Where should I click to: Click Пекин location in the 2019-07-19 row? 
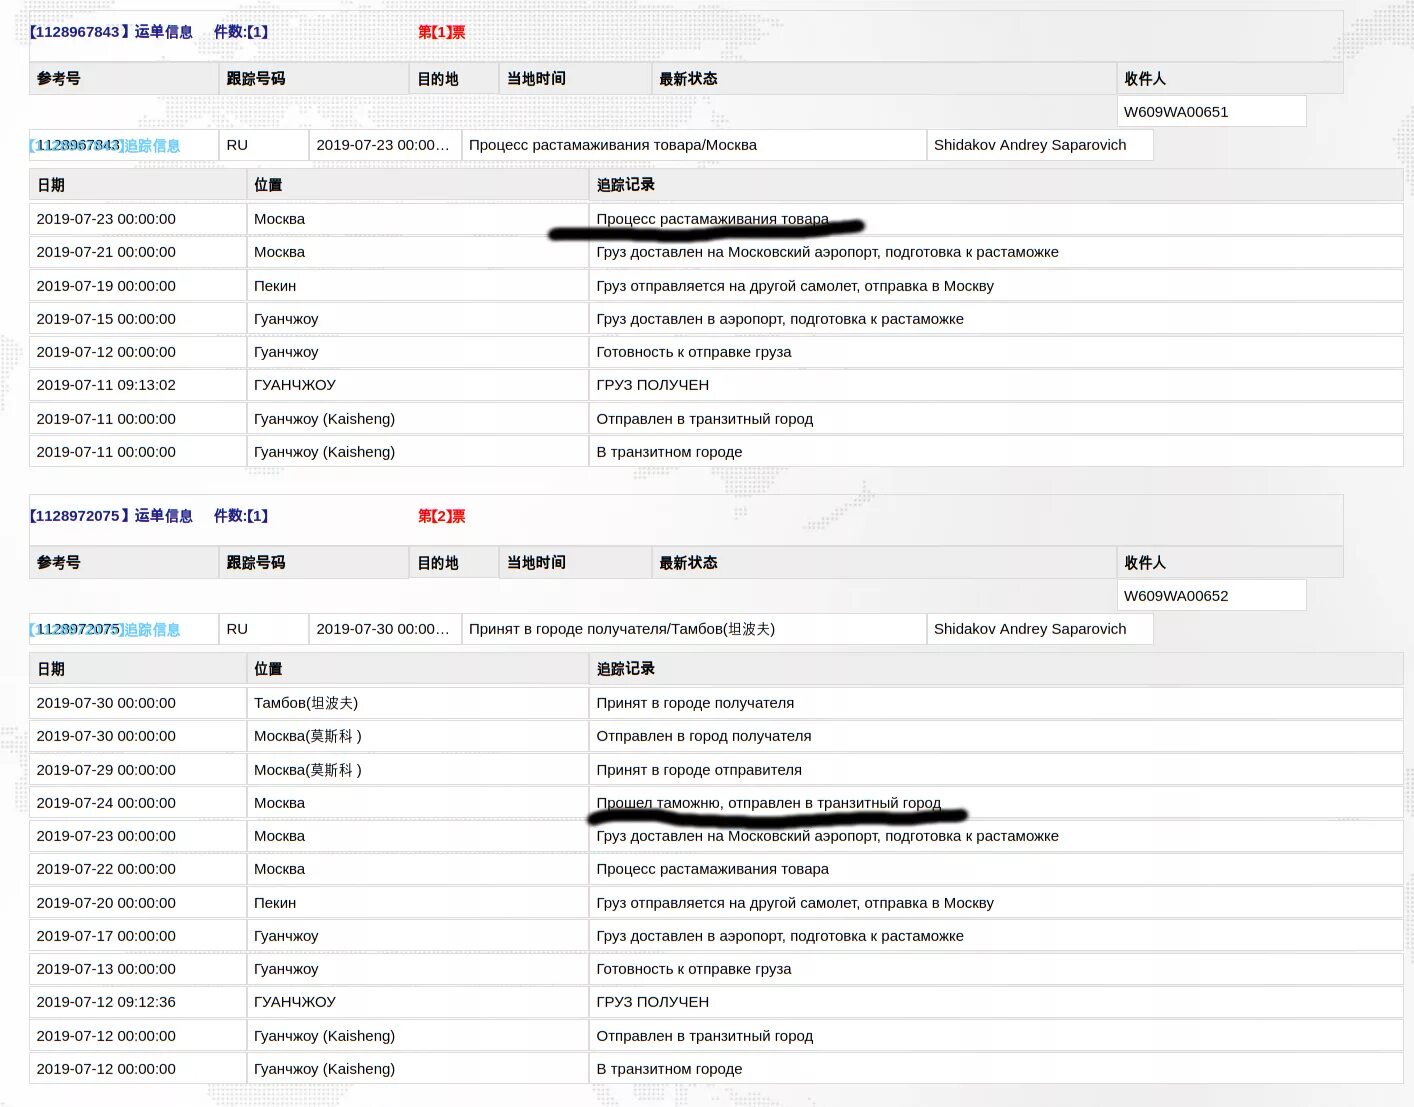tap(418, 286)
